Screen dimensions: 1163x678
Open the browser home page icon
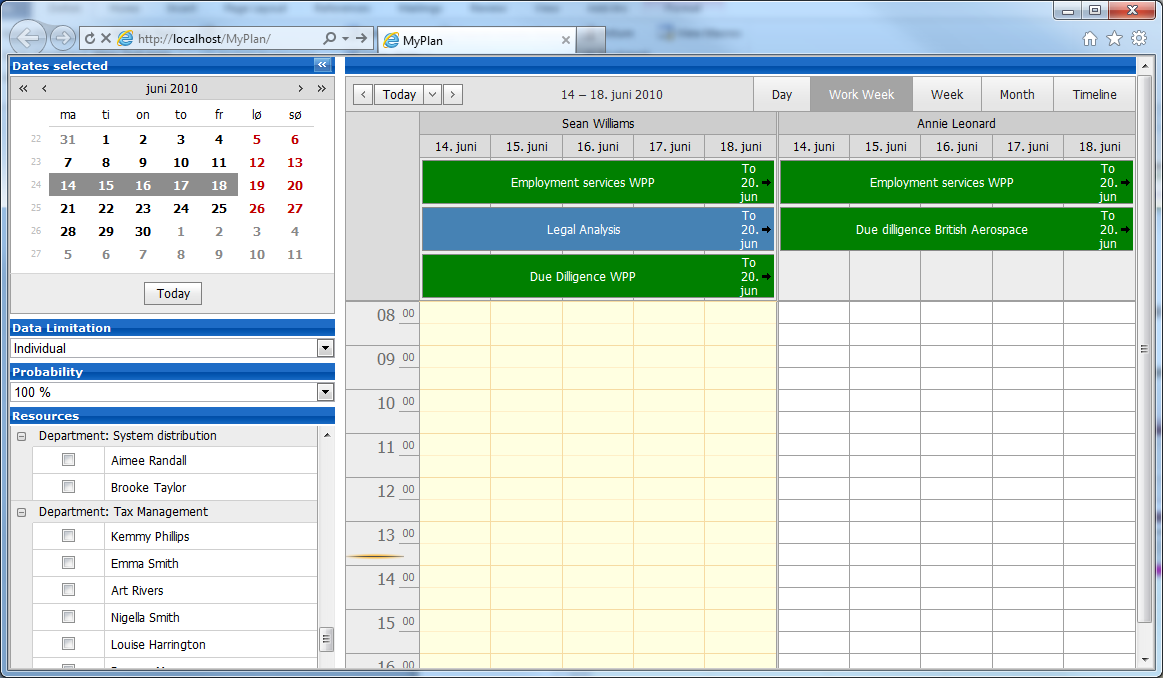point(1090,39)
